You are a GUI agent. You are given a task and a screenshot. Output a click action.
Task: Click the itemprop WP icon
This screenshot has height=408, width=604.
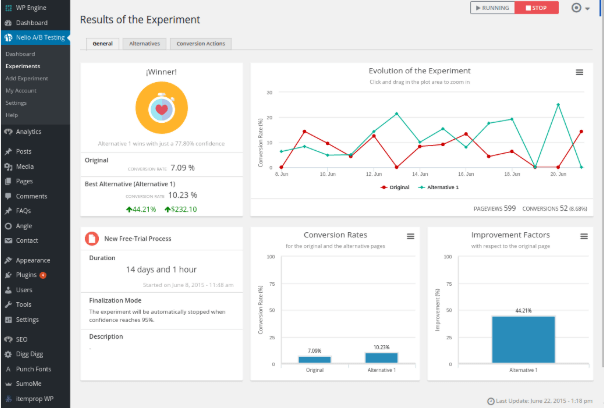(8, 399)
